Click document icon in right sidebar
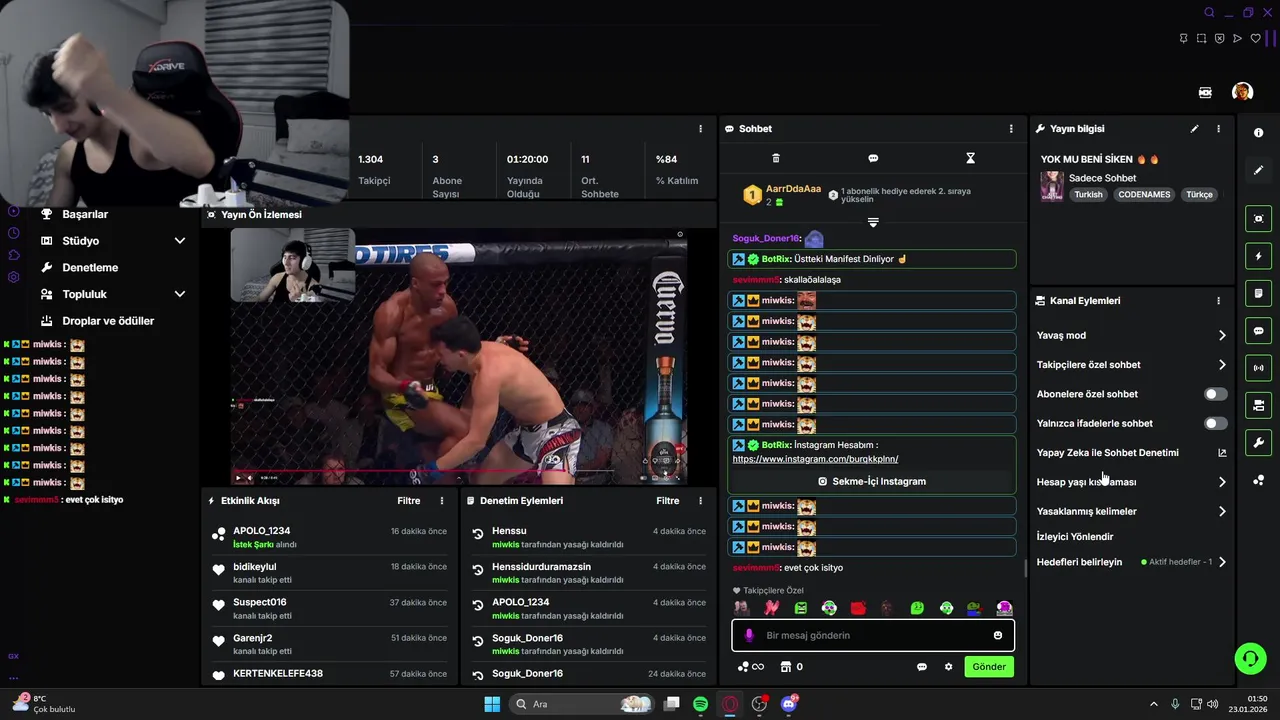The image size is (1280, 720). click(x=1258, y=293)
